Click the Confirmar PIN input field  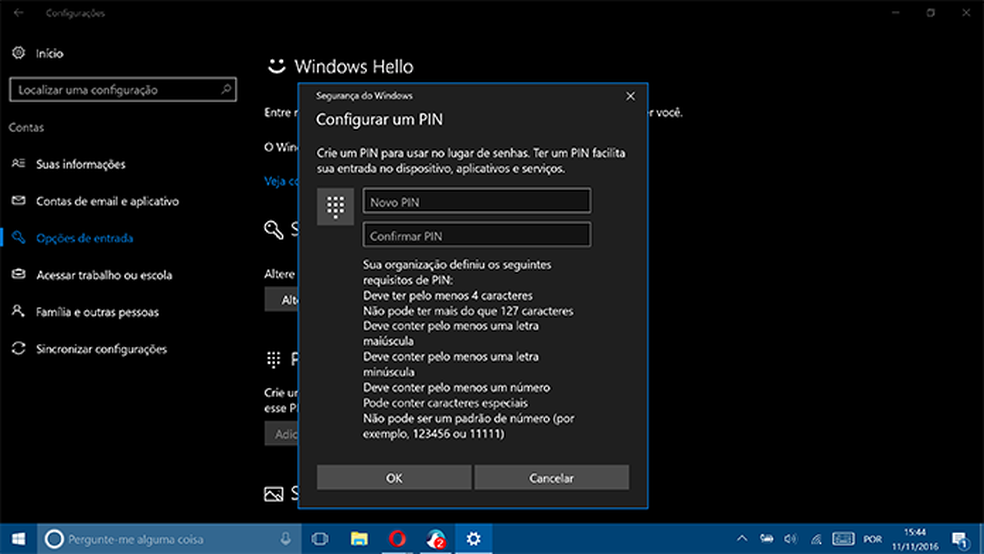[476, 235]
